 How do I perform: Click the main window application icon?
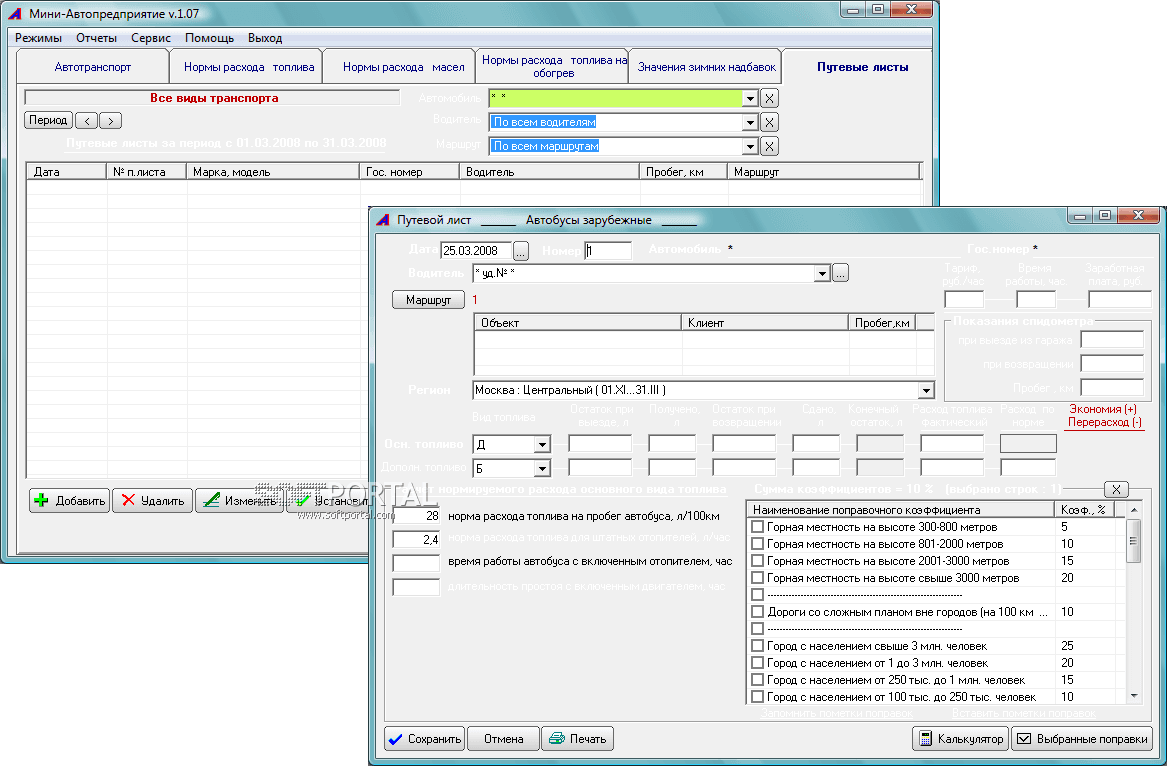[x=15, y=13]
